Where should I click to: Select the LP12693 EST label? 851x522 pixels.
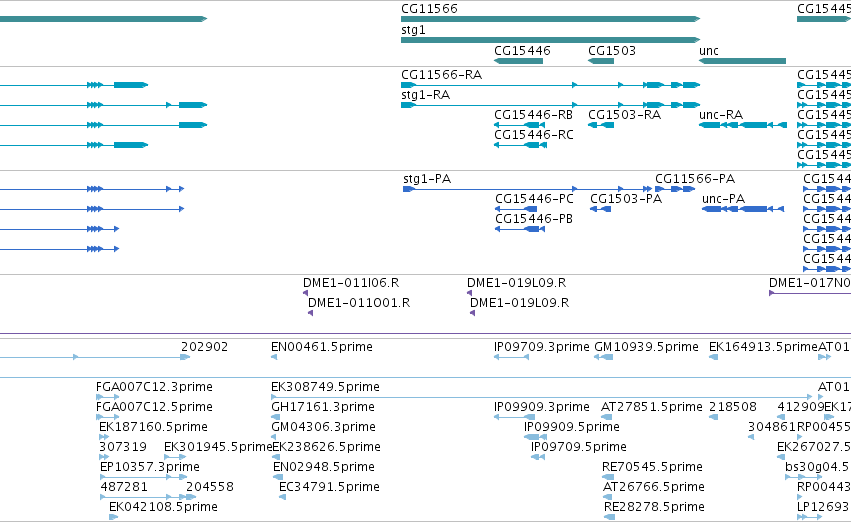[823, 508]
